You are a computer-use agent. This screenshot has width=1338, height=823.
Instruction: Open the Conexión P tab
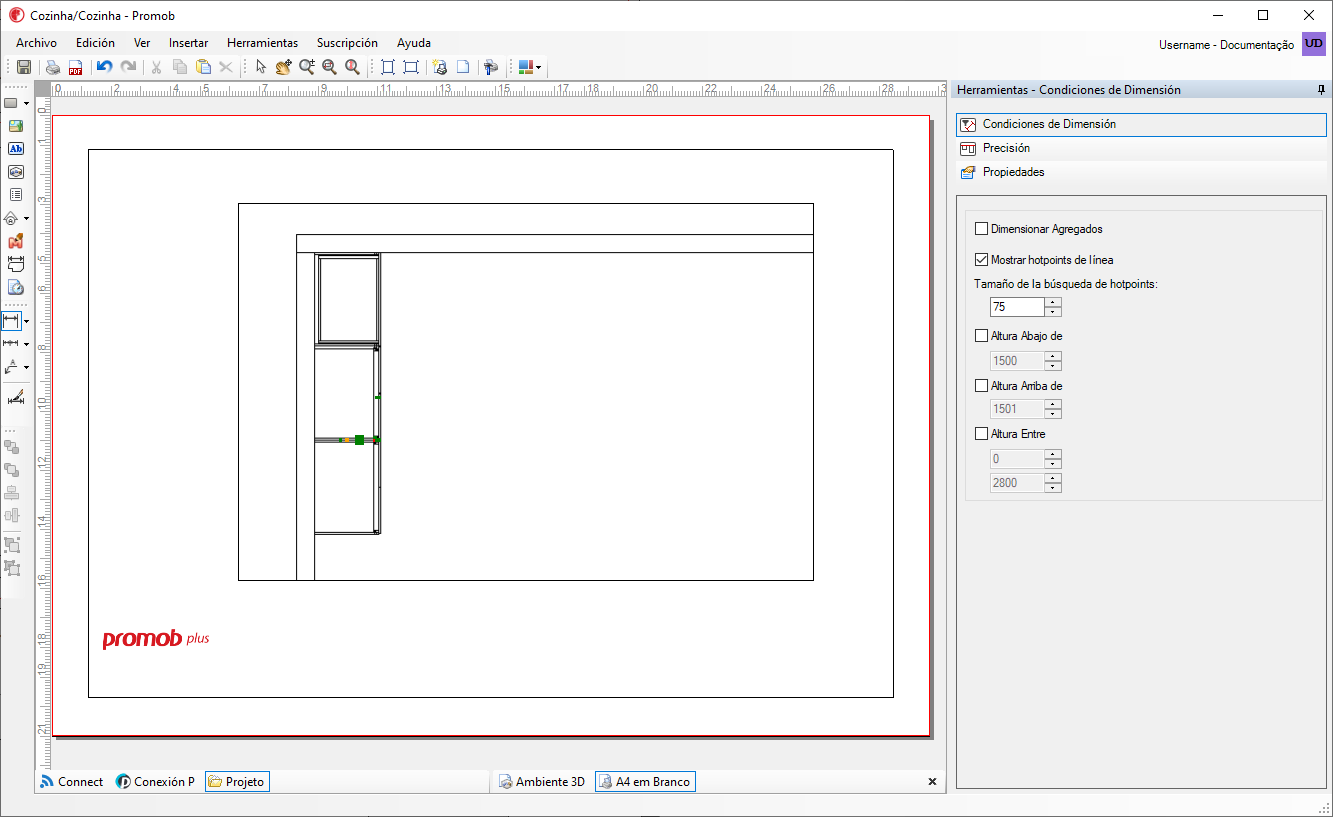point(155,782)
